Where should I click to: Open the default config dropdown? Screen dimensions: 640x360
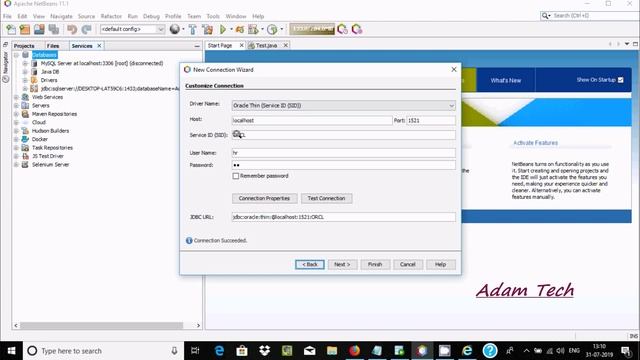coord(133,29)
